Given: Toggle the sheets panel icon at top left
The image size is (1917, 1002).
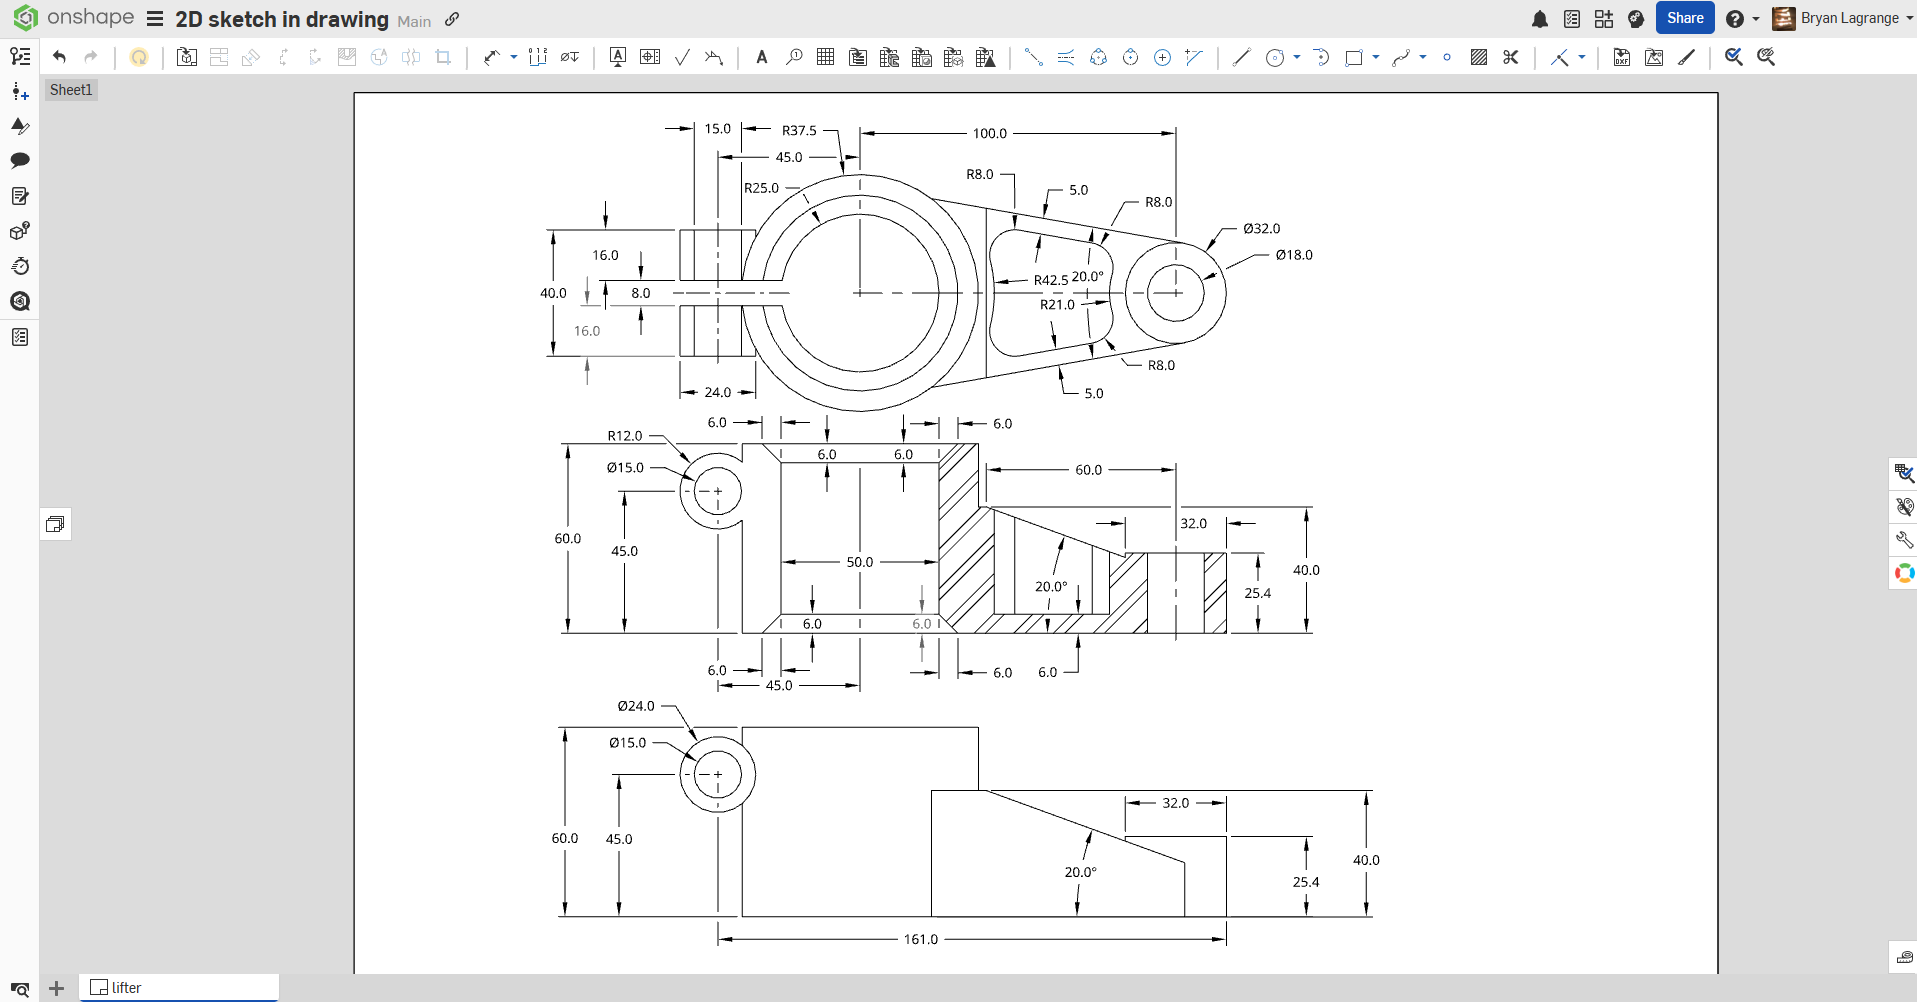Looking at the screenshot, I should tap(20, 56).
